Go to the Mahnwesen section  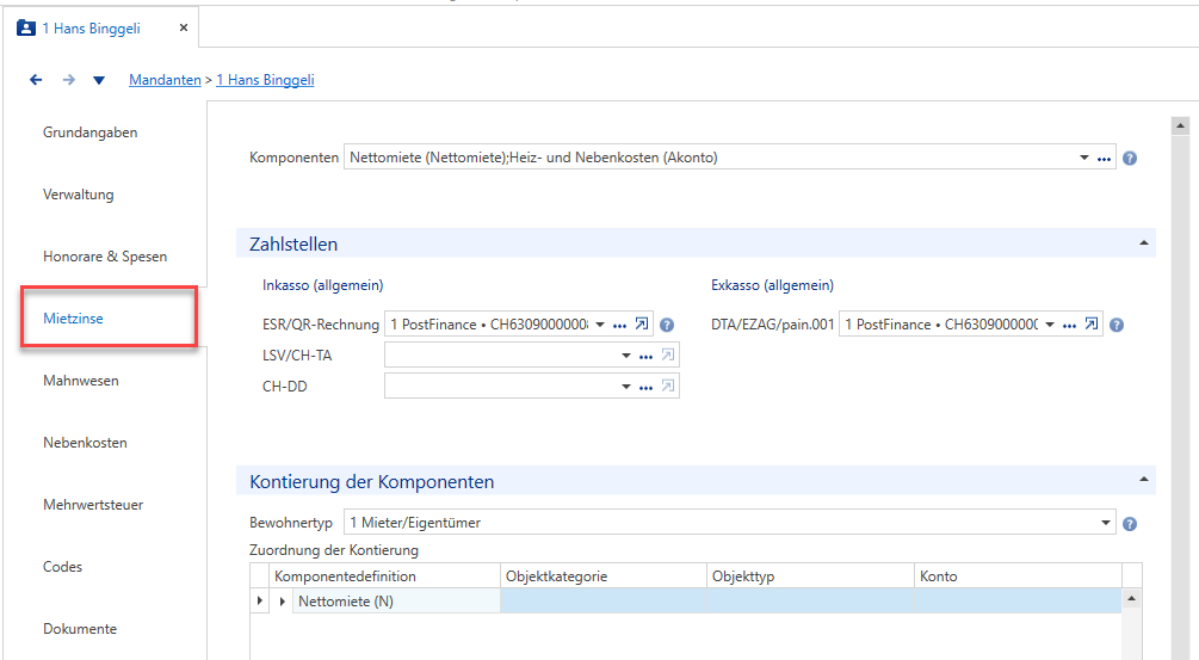[81, 380]
